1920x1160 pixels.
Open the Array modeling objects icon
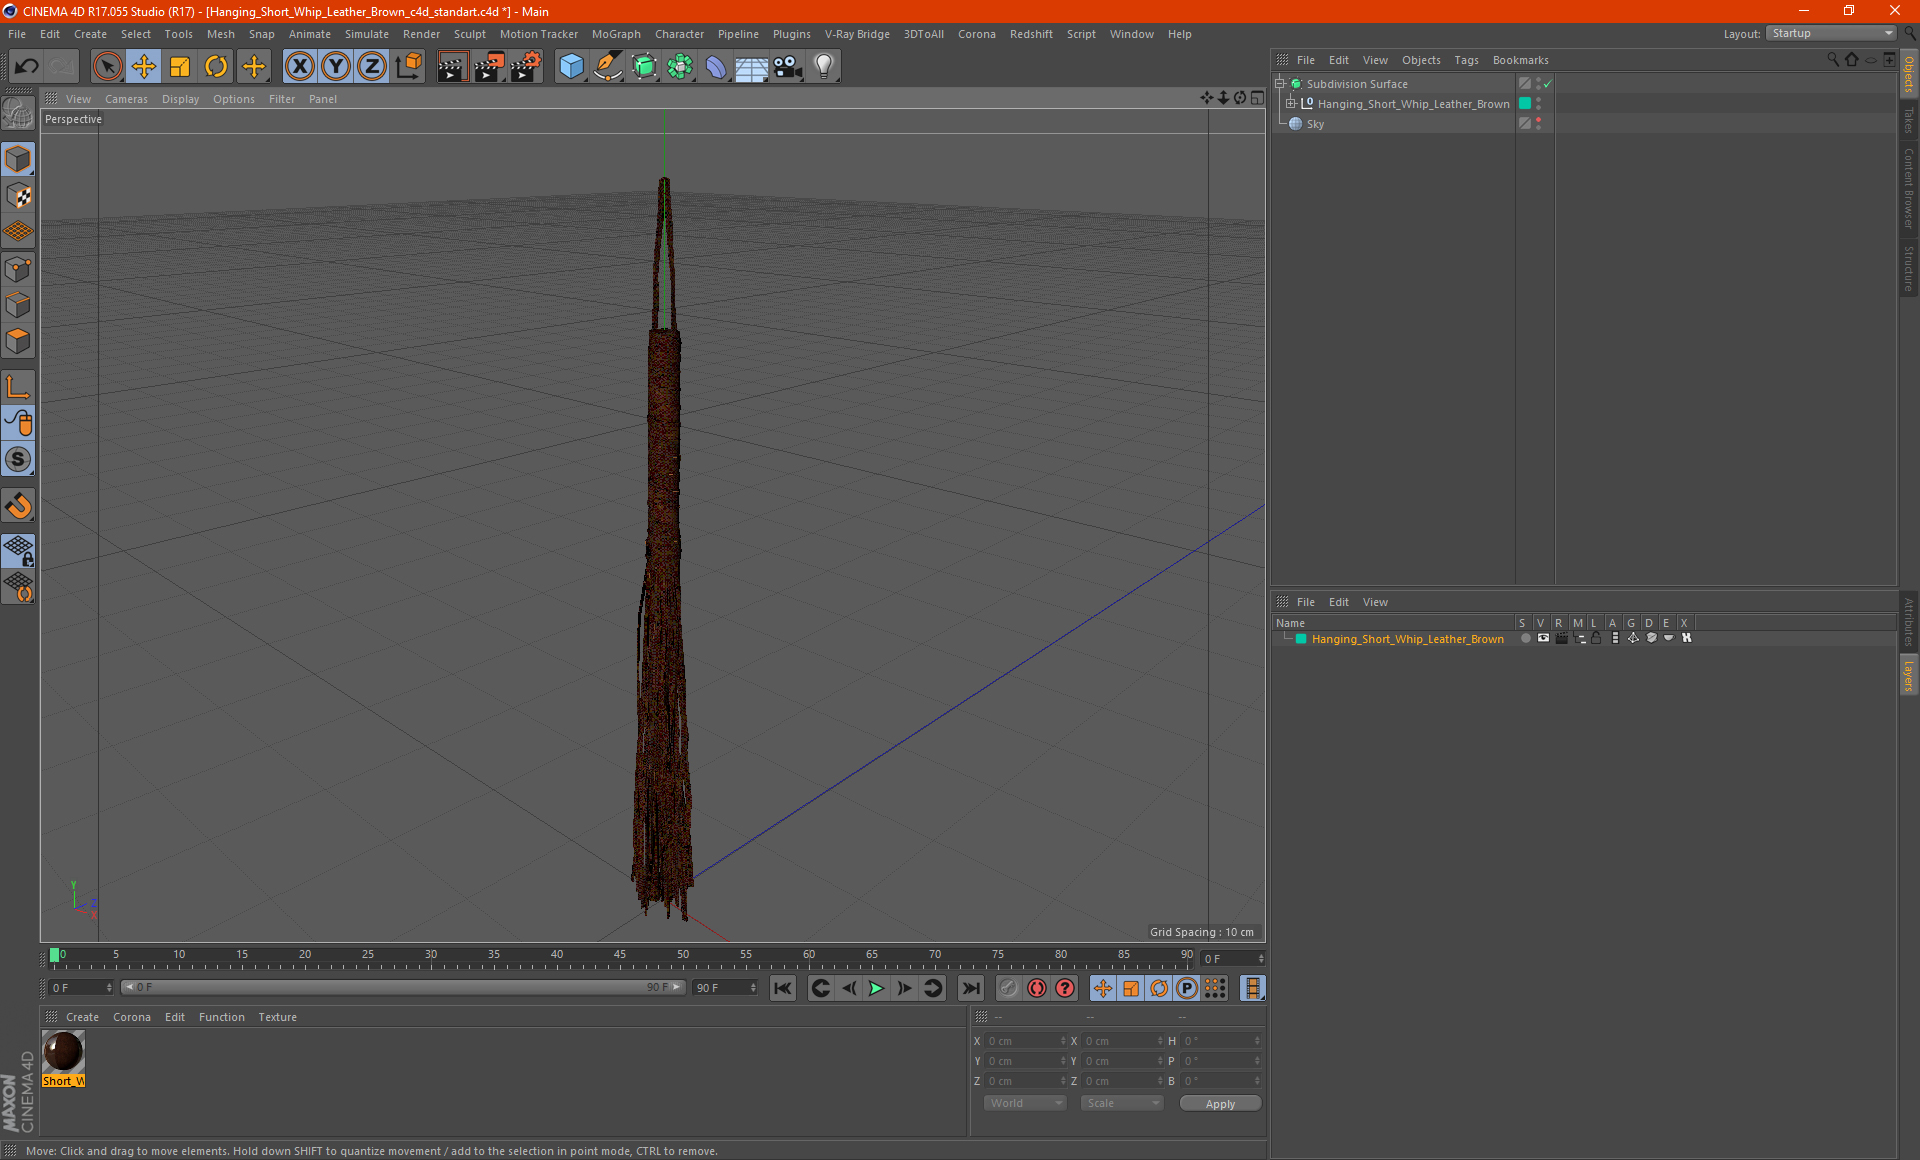tap(680, 66)
